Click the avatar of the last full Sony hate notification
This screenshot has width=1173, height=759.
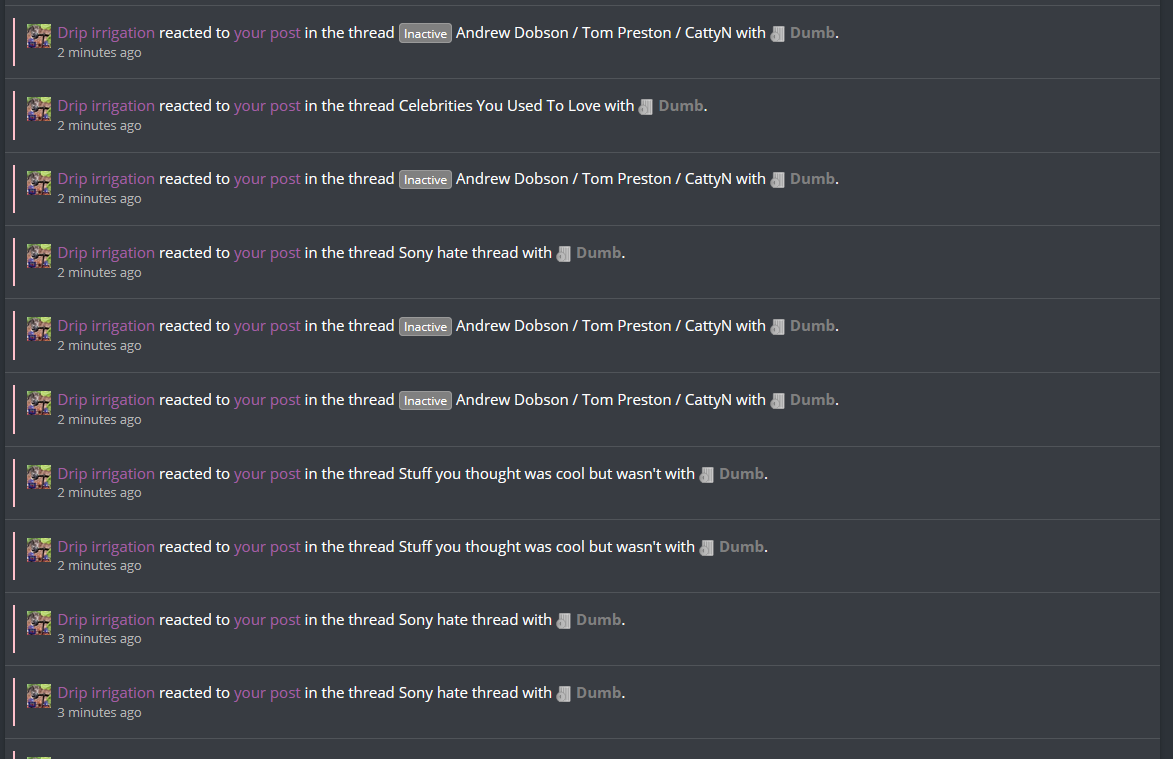coord(39,695)
